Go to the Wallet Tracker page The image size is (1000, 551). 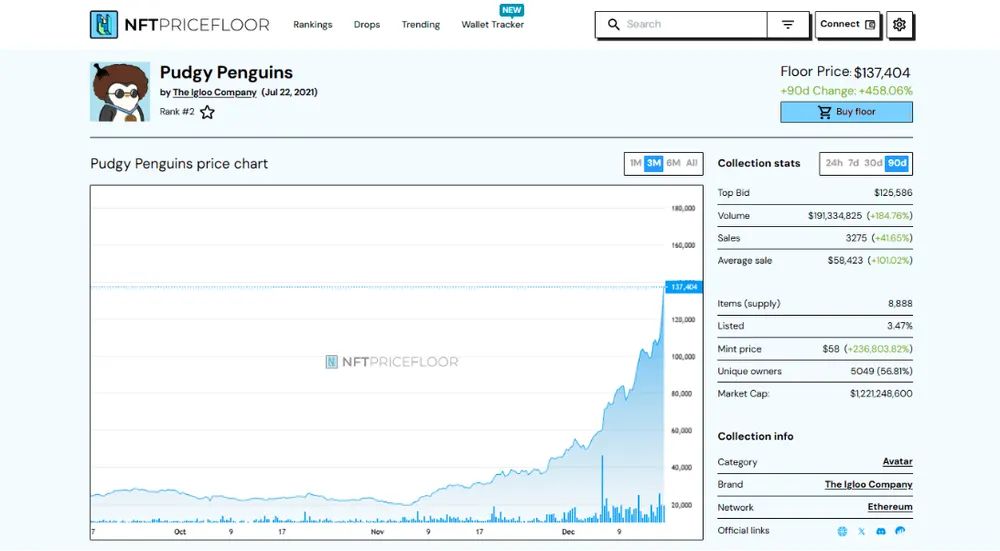(x=492, y=25)
